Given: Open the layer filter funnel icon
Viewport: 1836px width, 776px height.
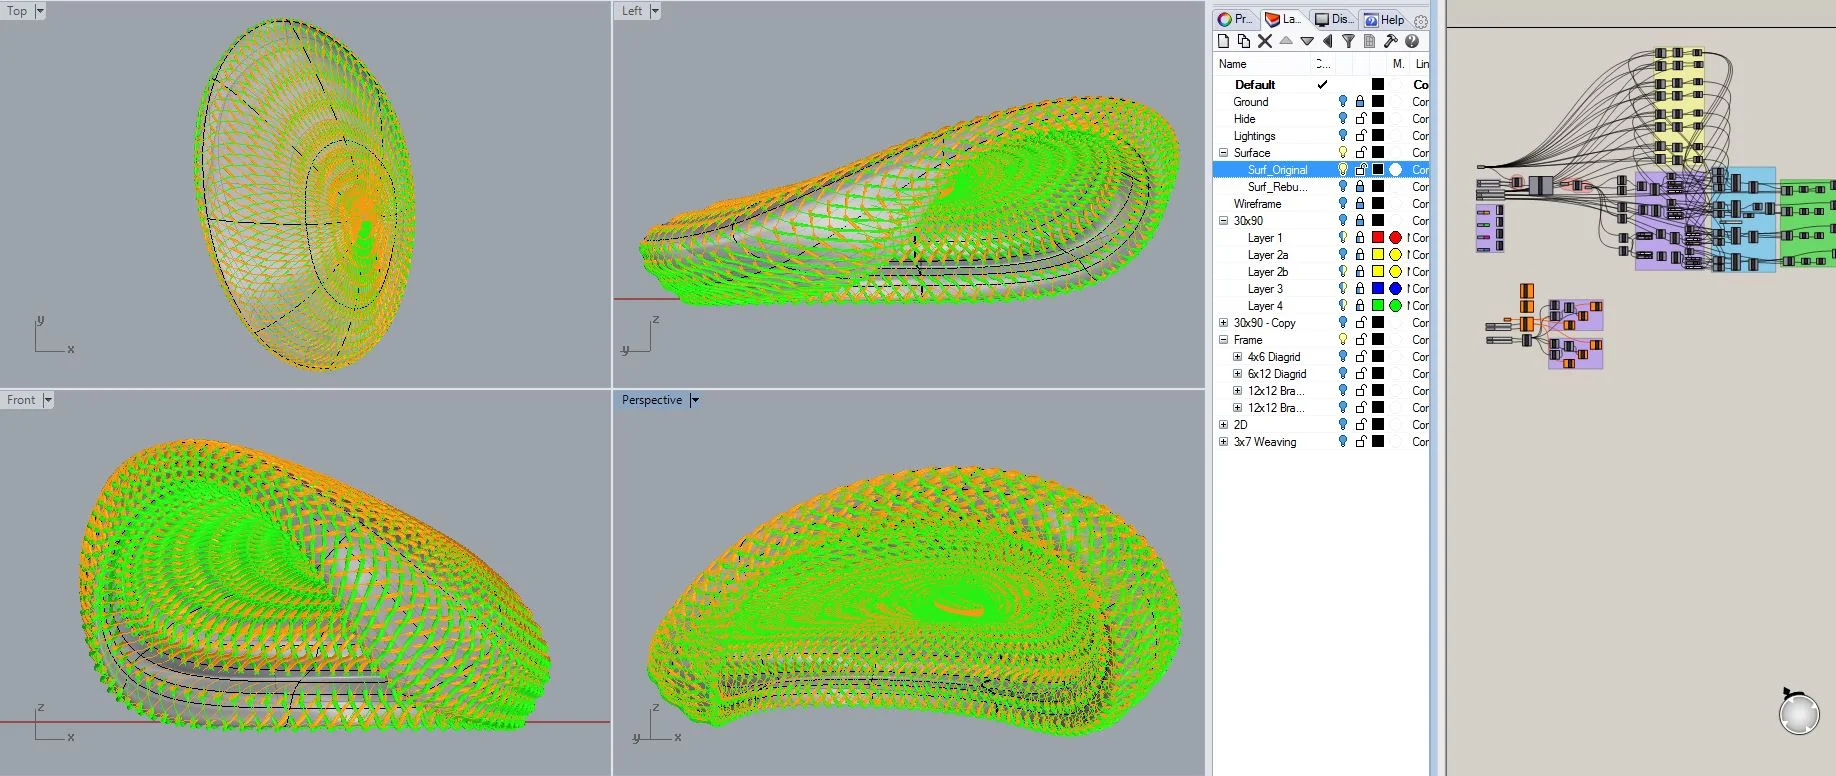Looking at the screenshot, I should click(1349, 41).
